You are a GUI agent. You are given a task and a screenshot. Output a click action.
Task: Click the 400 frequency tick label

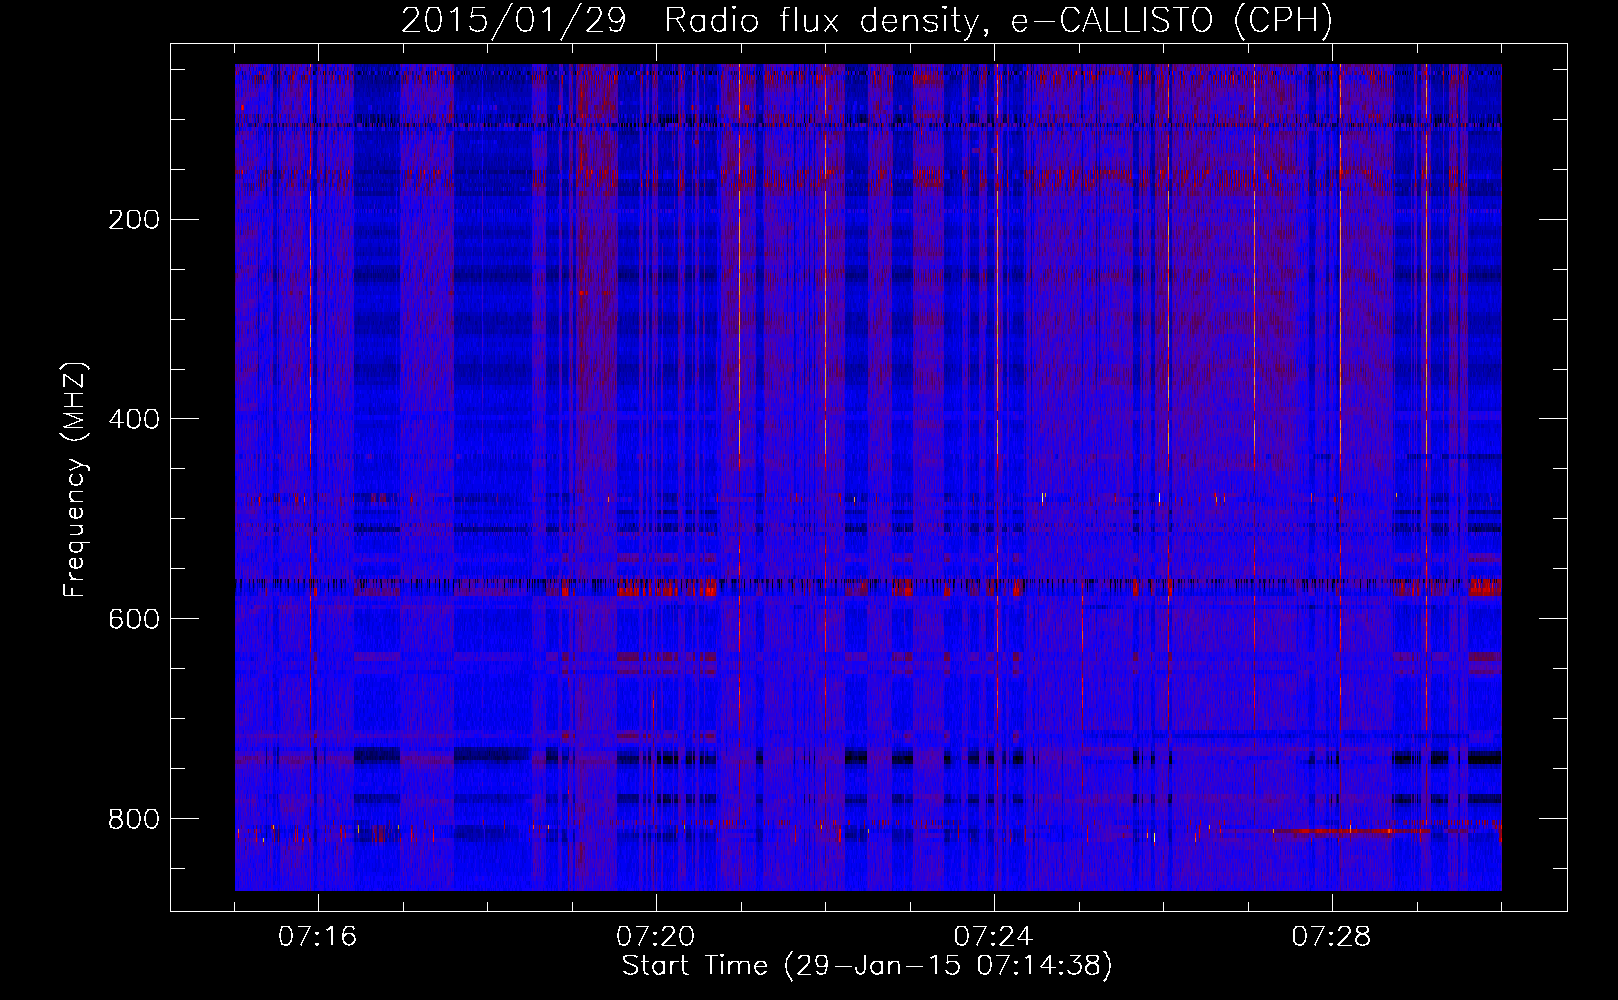134,419
